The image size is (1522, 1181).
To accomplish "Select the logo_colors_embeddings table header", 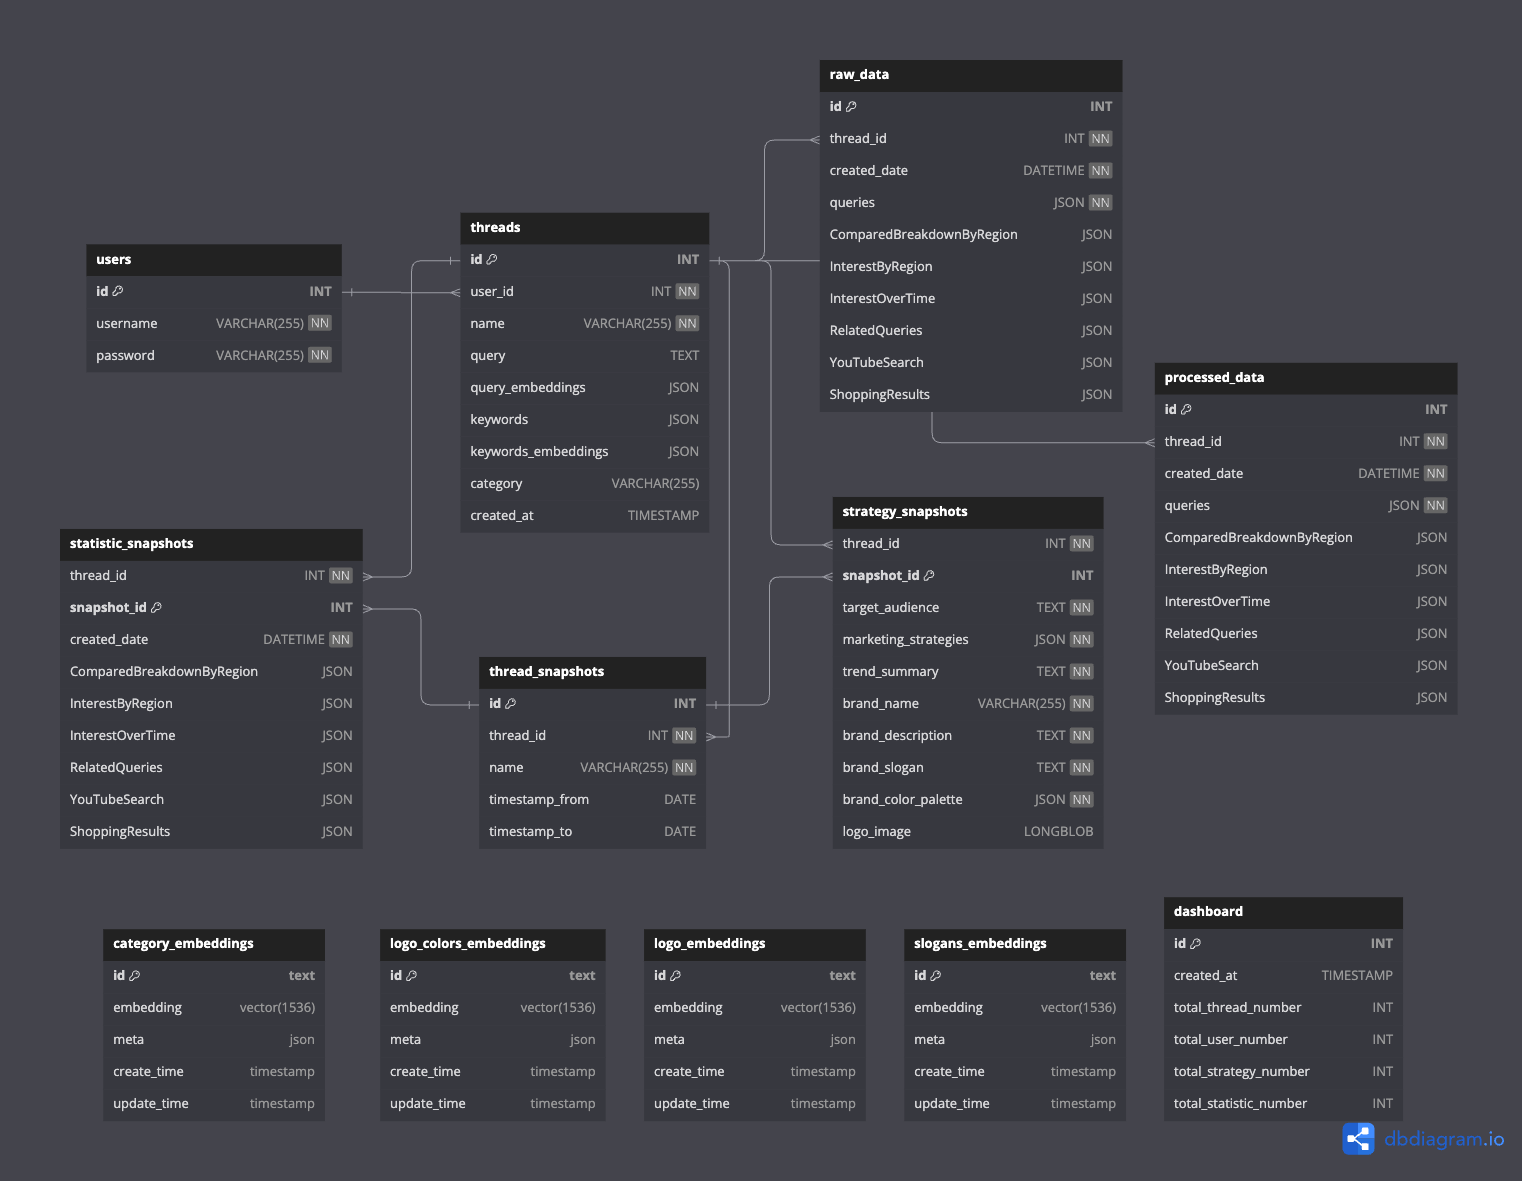I will tap(493, 944).
